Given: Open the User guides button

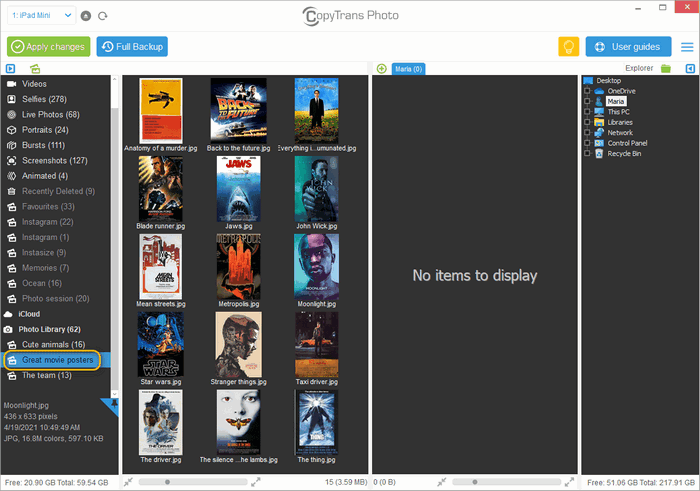Looking at the screenshot, I should point(629,46).
